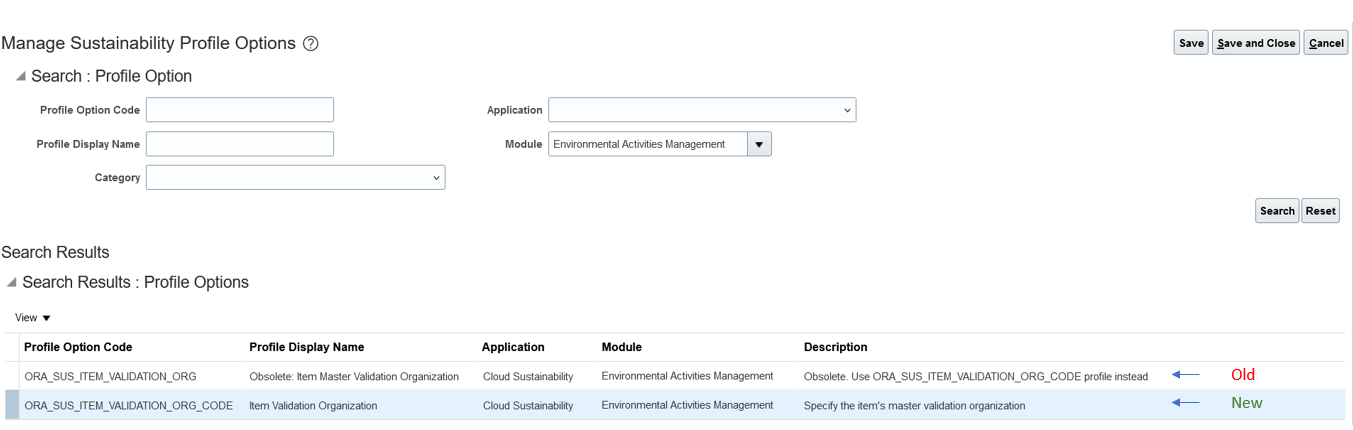Image resolution: width=1353 pixels, height=430 pixels.
Task: Click the Save button
Action: coord(1191,43)
